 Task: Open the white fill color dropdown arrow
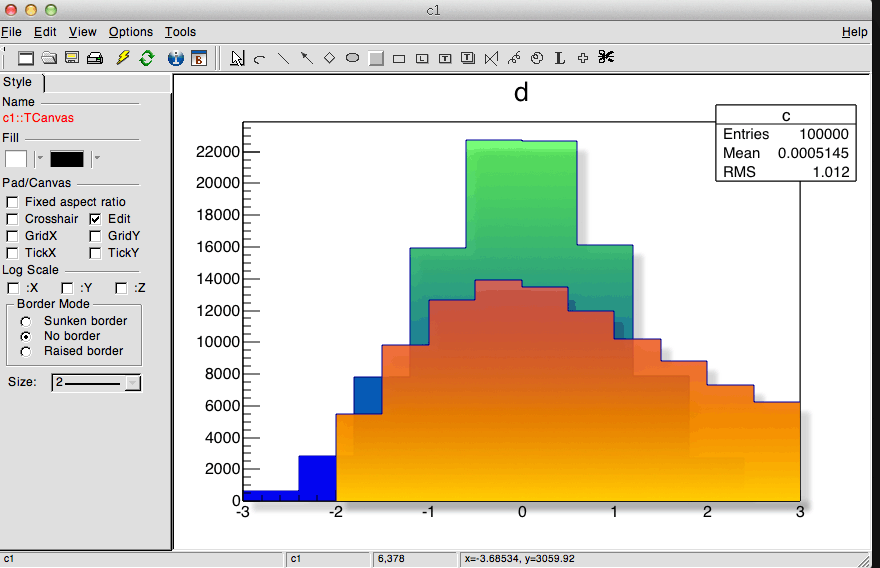click(40, 158)
